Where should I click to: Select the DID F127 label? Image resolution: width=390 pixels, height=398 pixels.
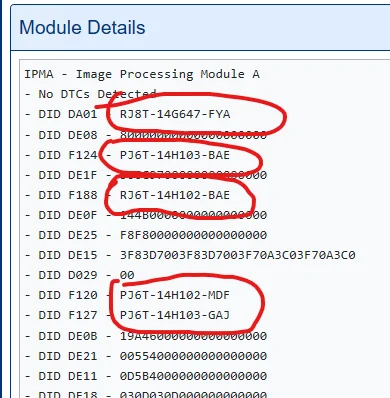point(68,315)
